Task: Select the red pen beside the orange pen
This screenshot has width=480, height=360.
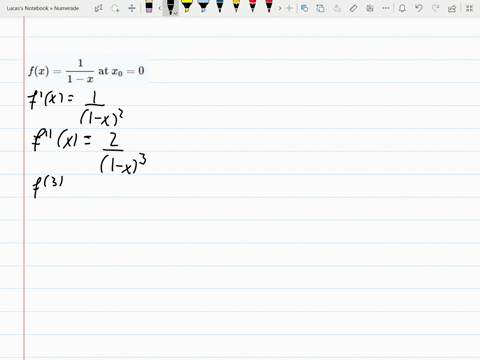Action: [x=253, y=6]
